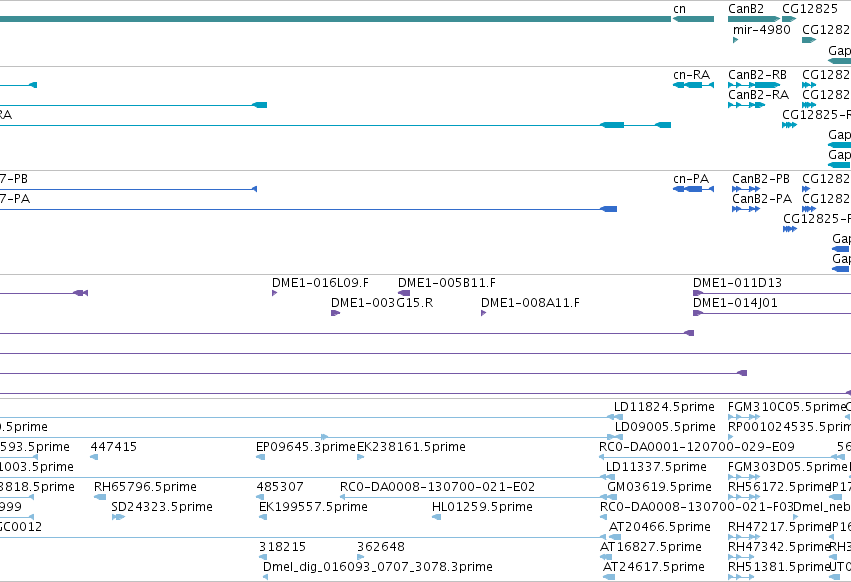Select the FGM310C05.5prime EST
851x582 pixels.
click(744, 417)
